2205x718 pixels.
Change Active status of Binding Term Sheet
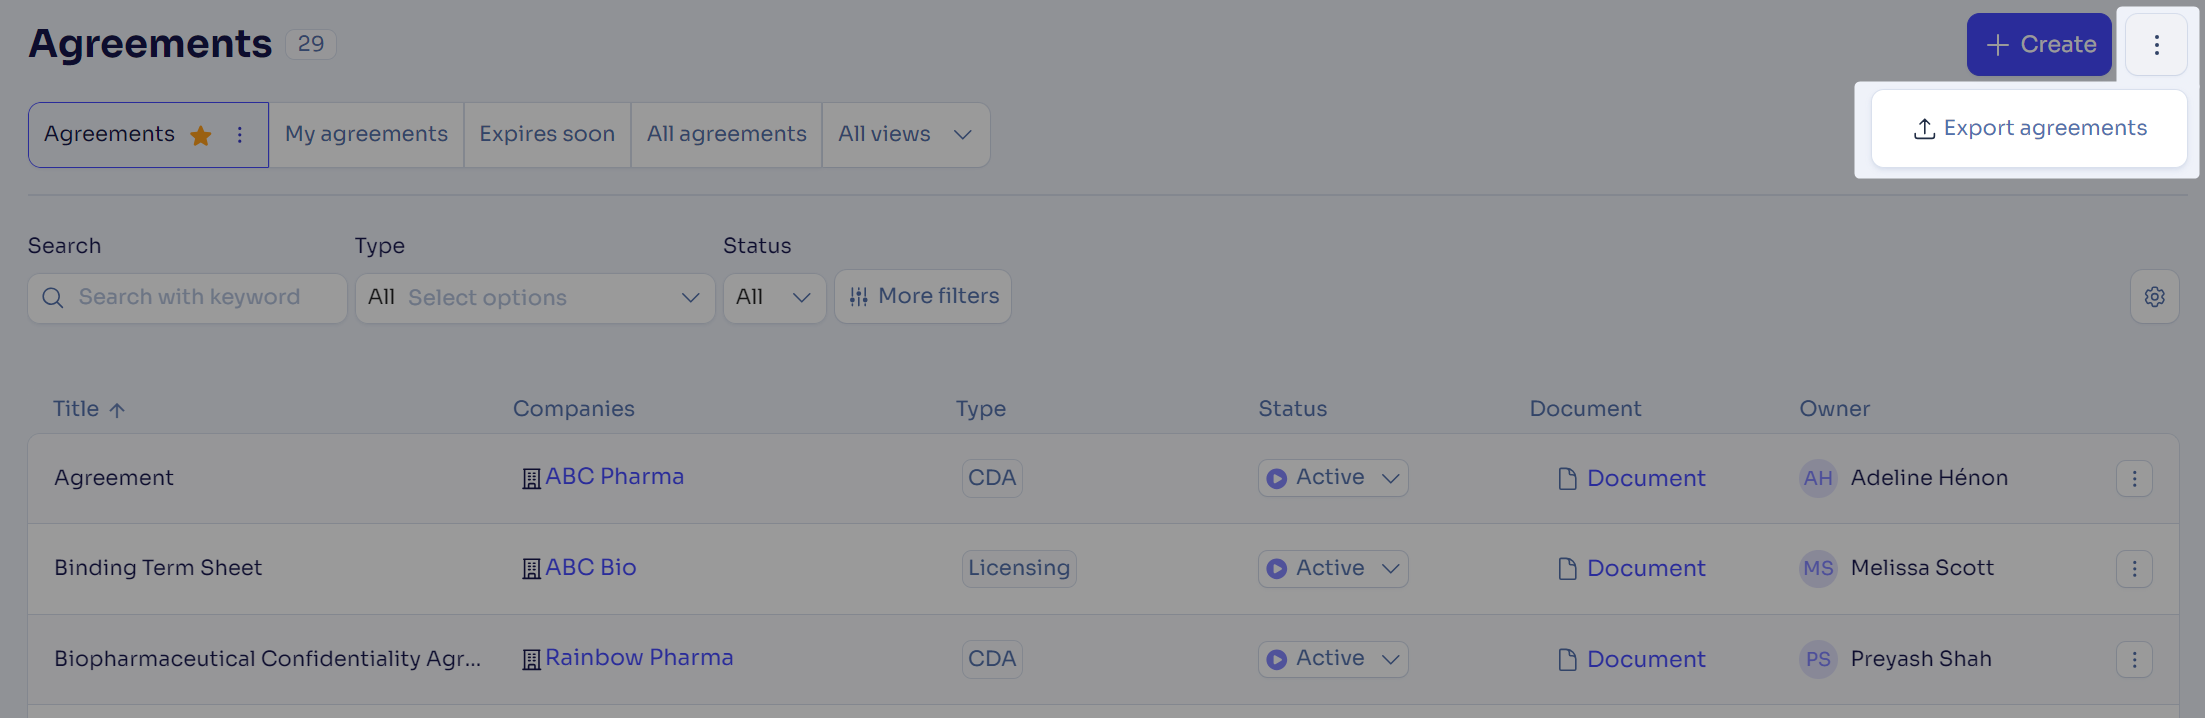click(1333, 569)
